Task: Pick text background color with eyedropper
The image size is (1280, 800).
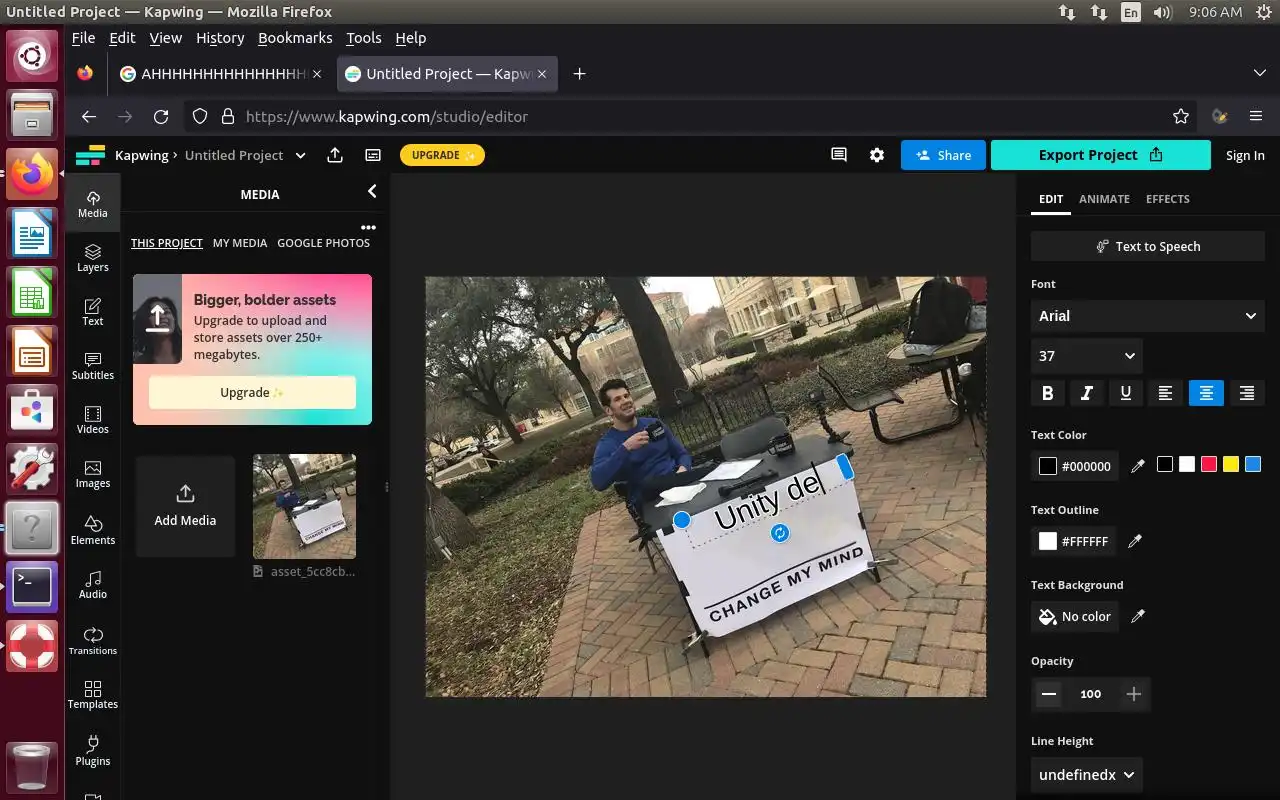Action: [1137, 616]
